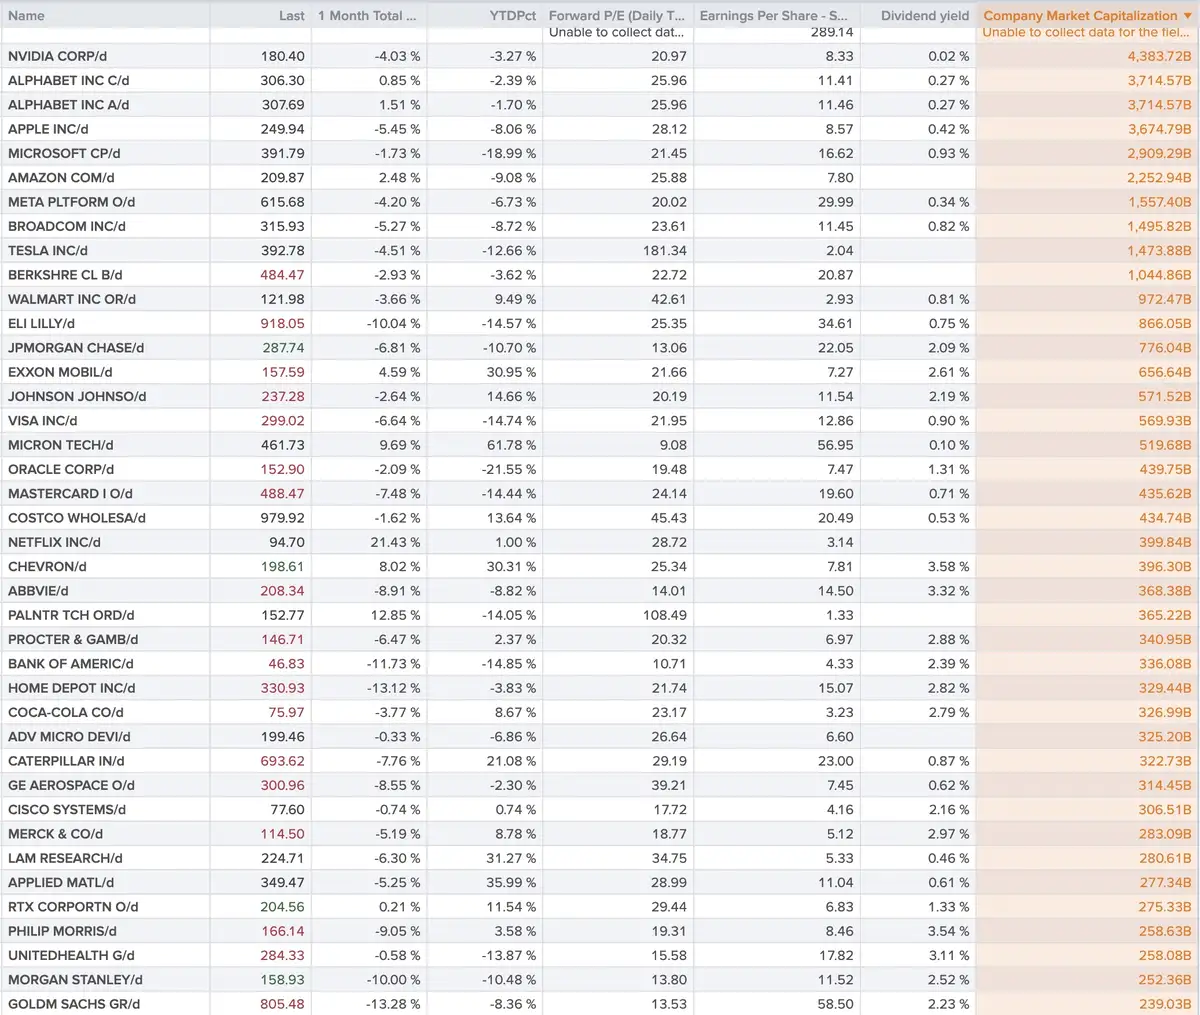The width and height of the screenshot is (1200, 1015).
Task: Pick the BROADCOM INC/d row
Action: (x=600, y=226)
